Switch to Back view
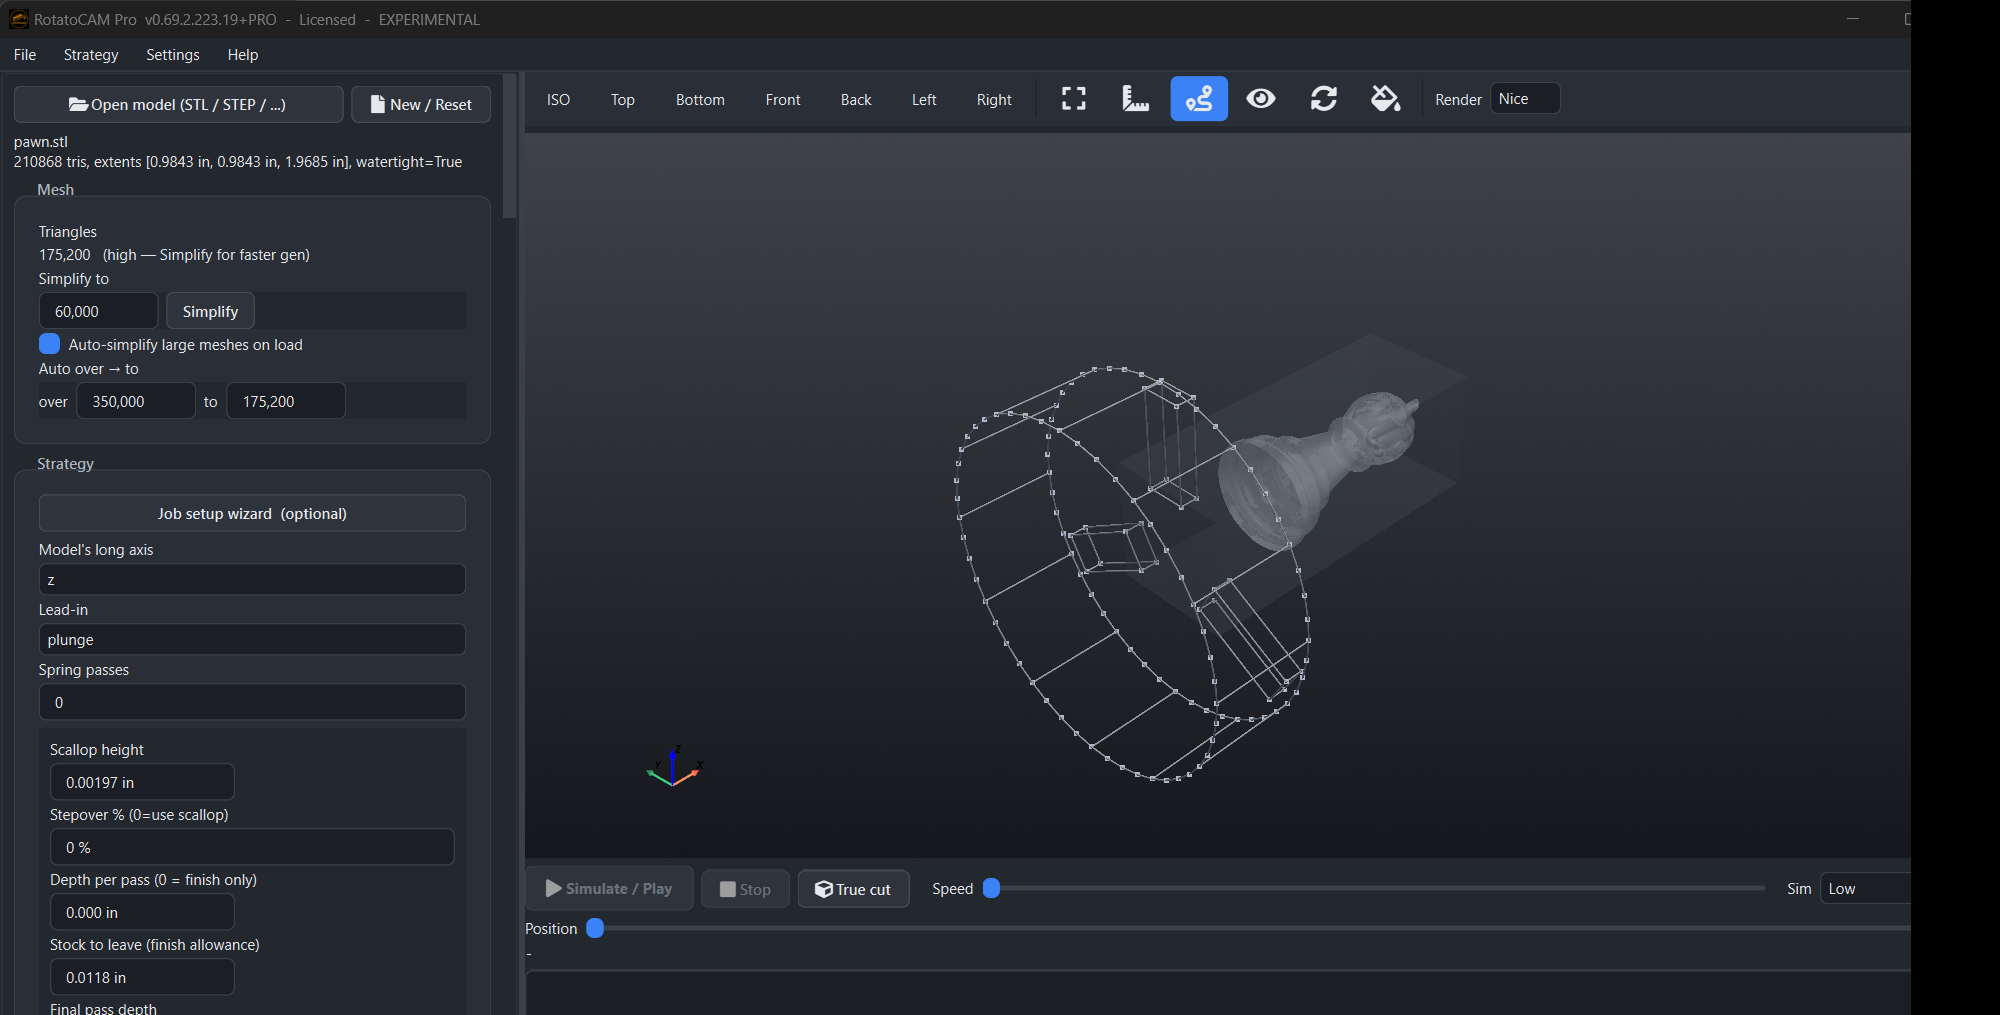 point(856,100)
